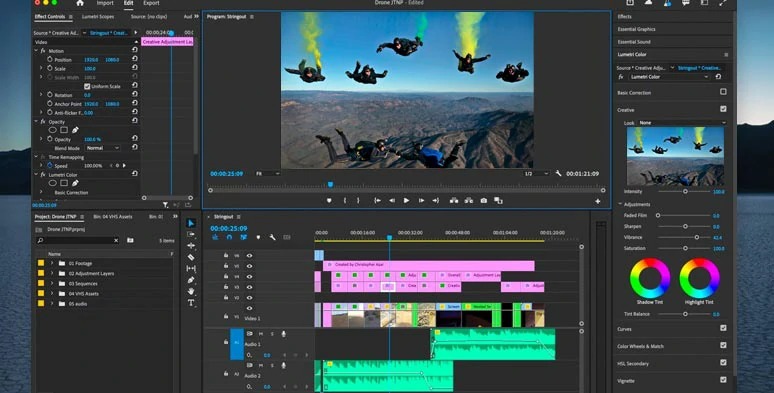
Task: Switch to the Export tab
Action: coord(151,3)
